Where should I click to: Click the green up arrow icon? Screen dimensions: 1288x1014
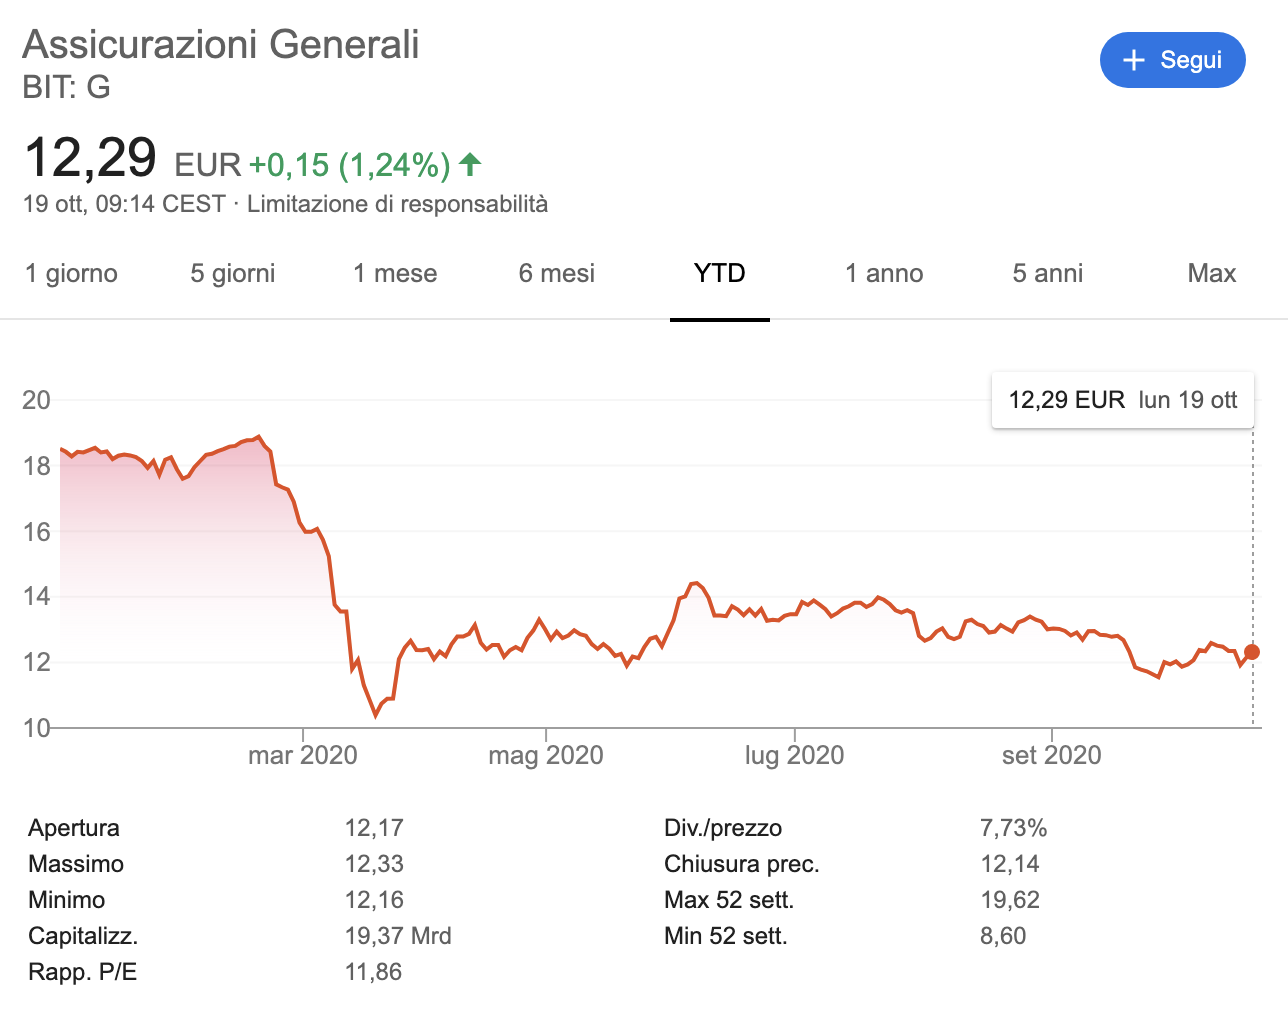pyautogui.click(x=470, y=164)
